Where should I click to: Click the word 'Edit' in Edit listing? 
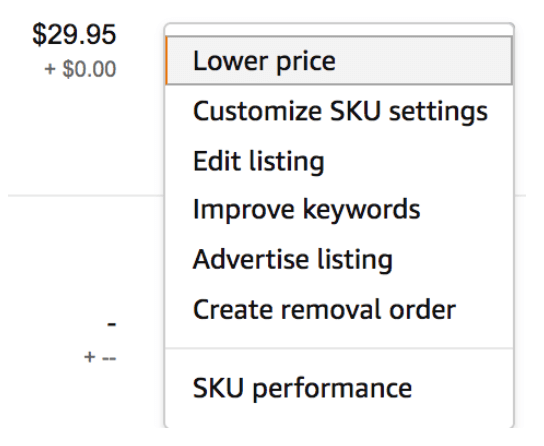click(x=216, y=161)
